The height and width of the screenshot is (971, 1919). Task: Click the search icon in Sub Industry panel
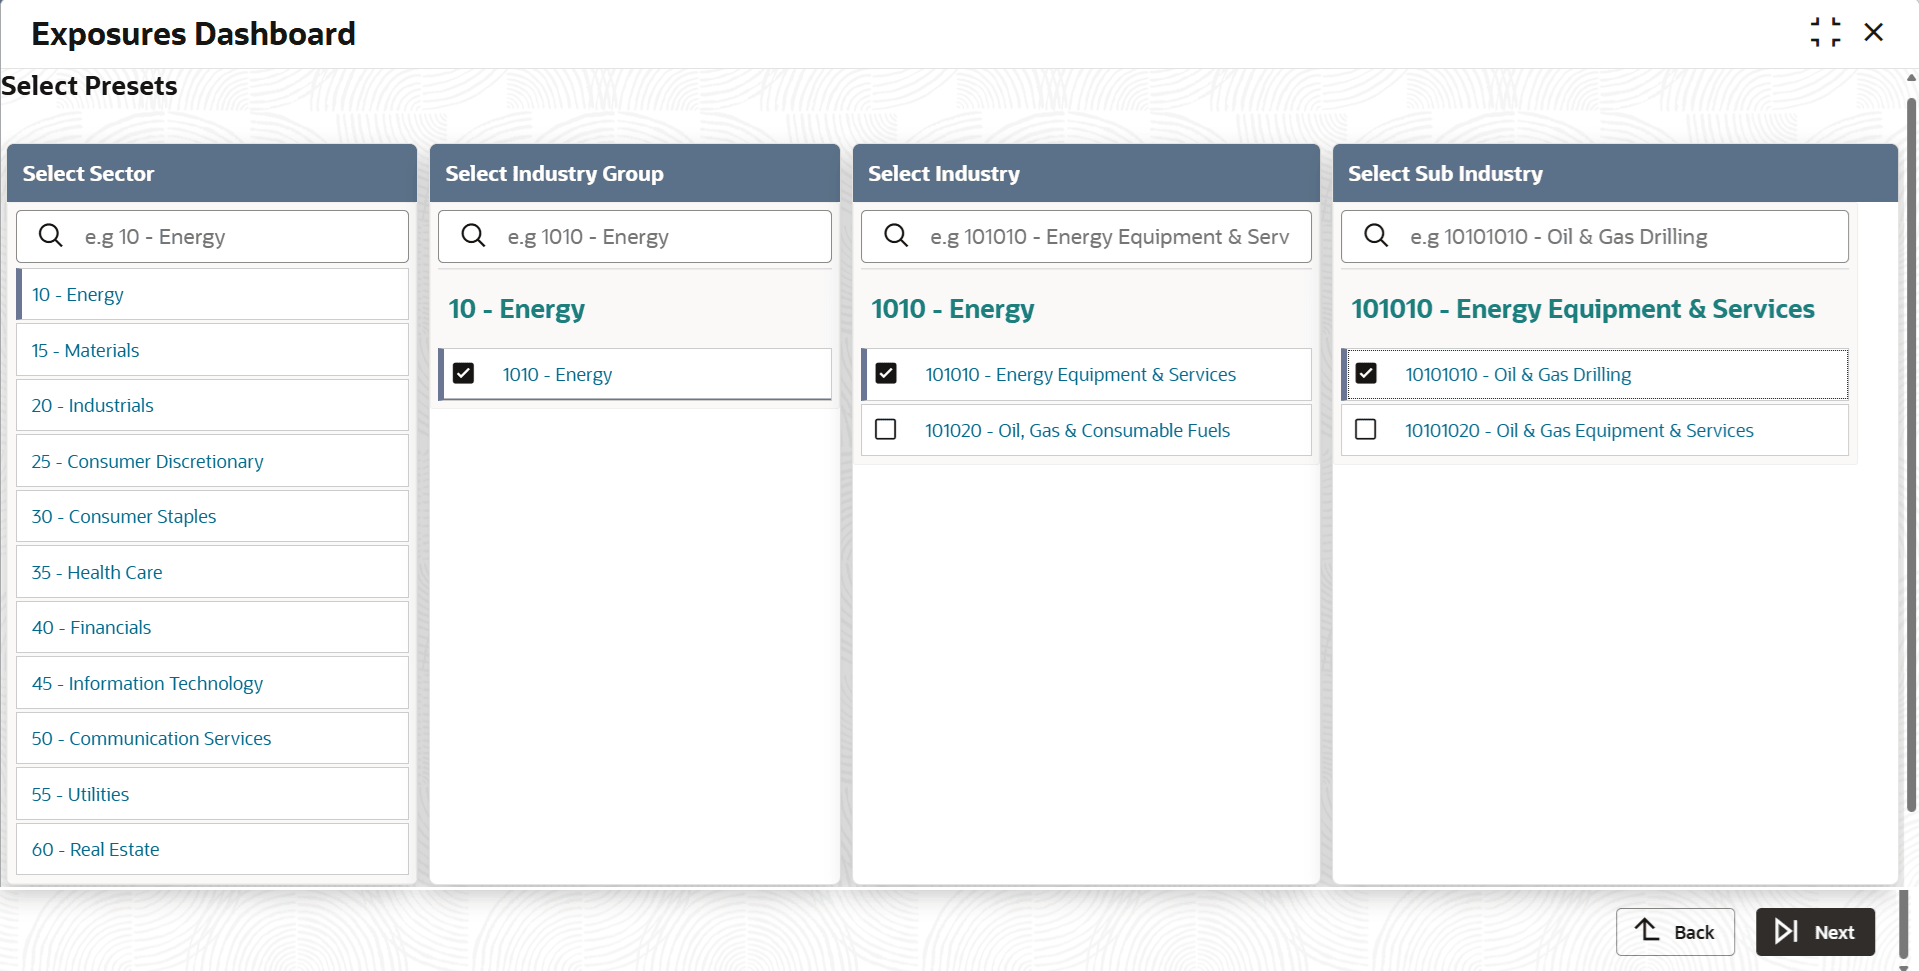(x=1376, y=236)
